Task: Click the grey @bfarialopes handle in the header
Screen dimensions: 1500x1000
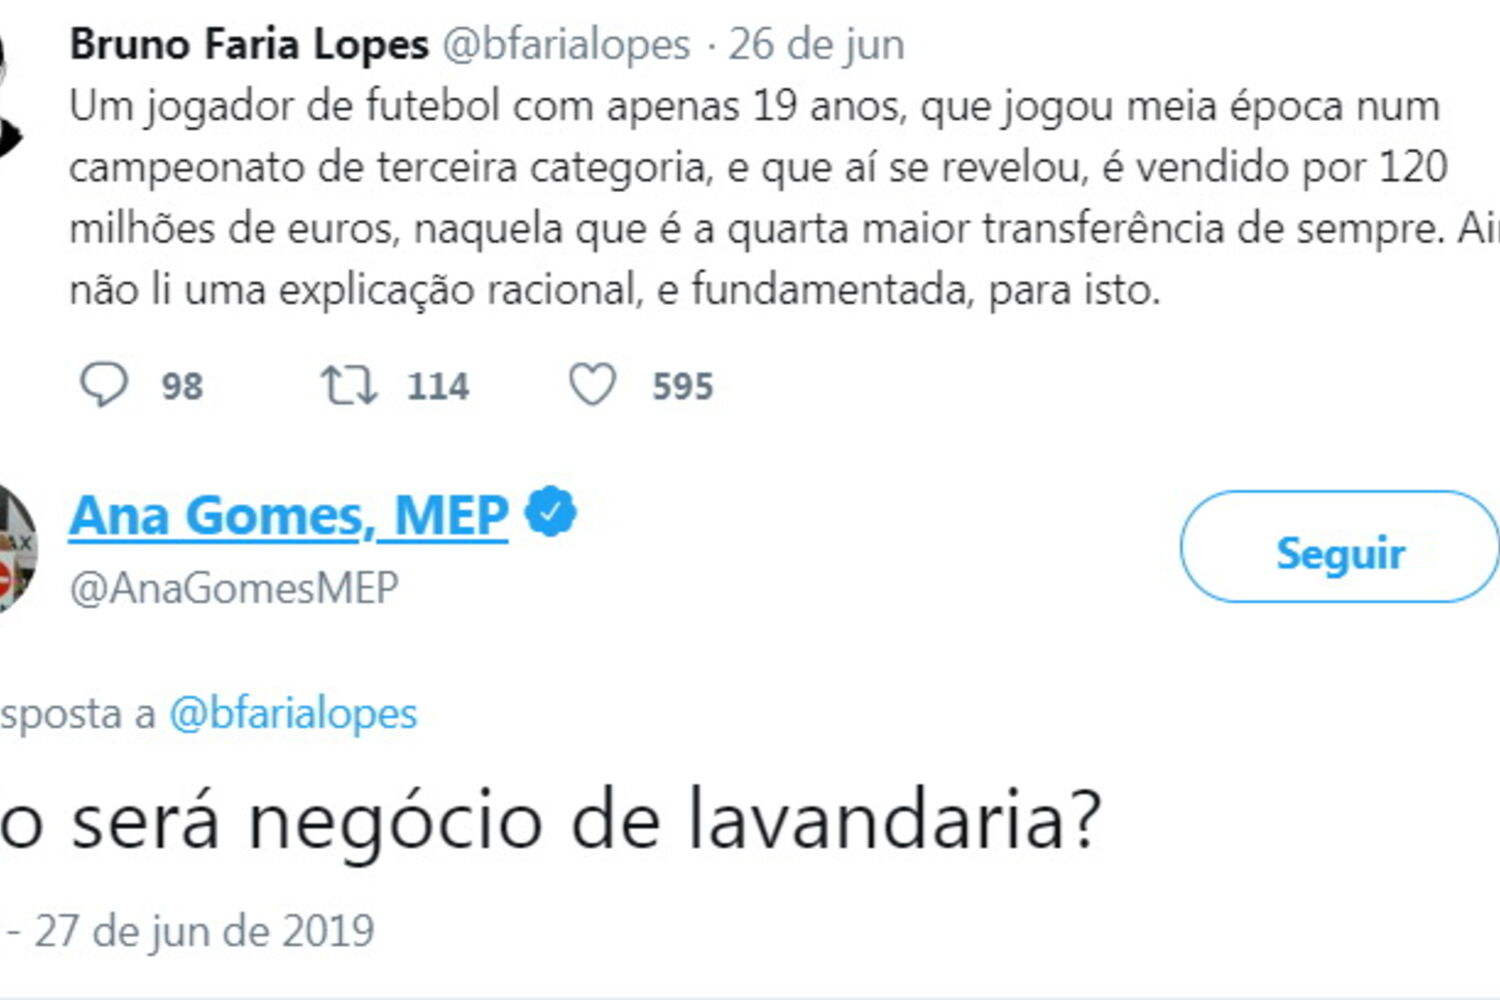Action: (566, 44)
